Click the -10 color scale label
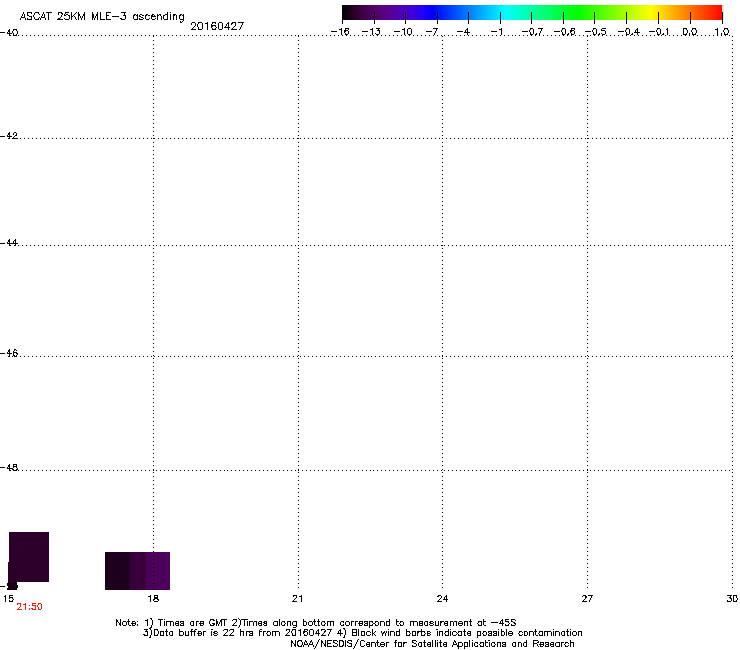This screenshot has width=740, height=650. (x=403, y=32)
